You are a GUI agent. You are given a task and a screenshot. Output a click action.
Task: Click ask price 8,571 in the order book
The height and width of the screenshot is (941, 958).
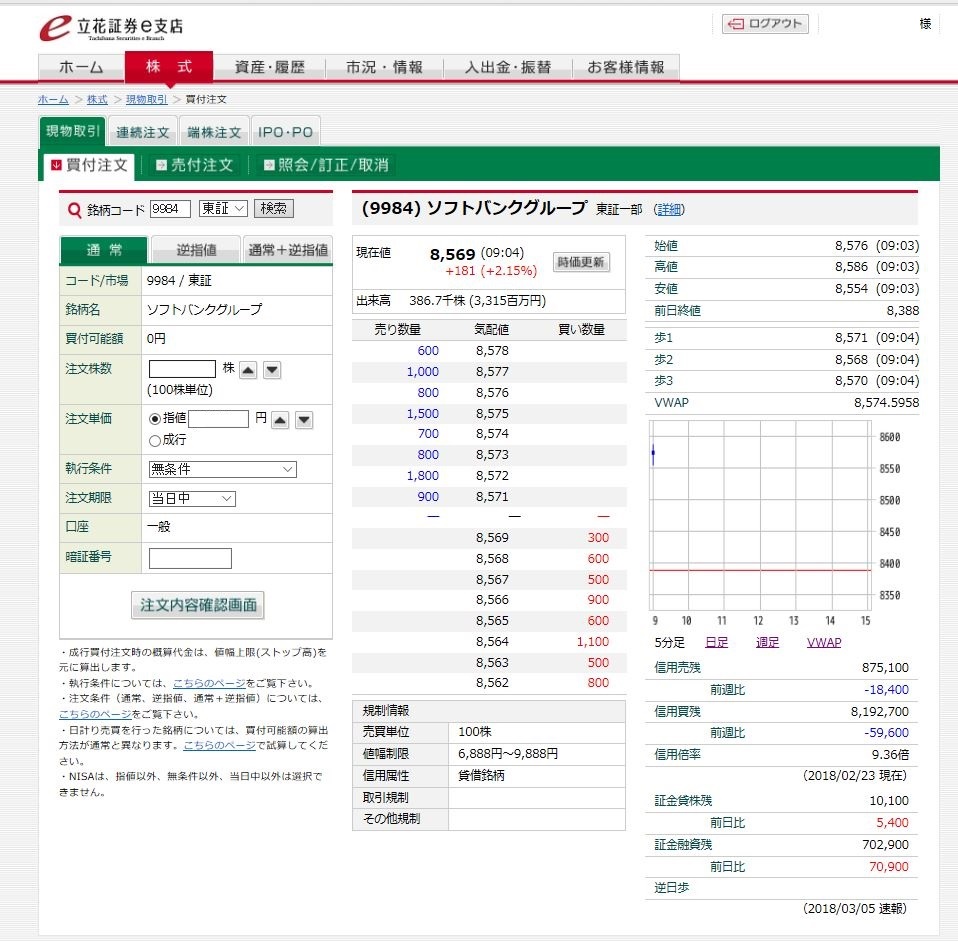492,497
